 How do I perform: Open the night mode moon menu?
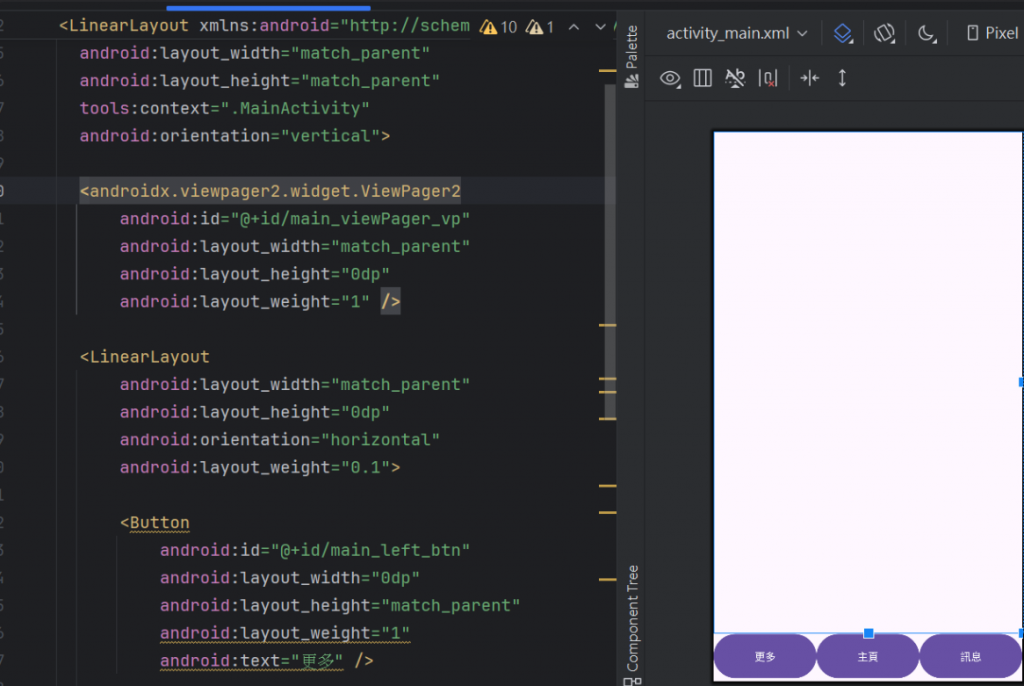pyautogui.click(x=927, y=33)
